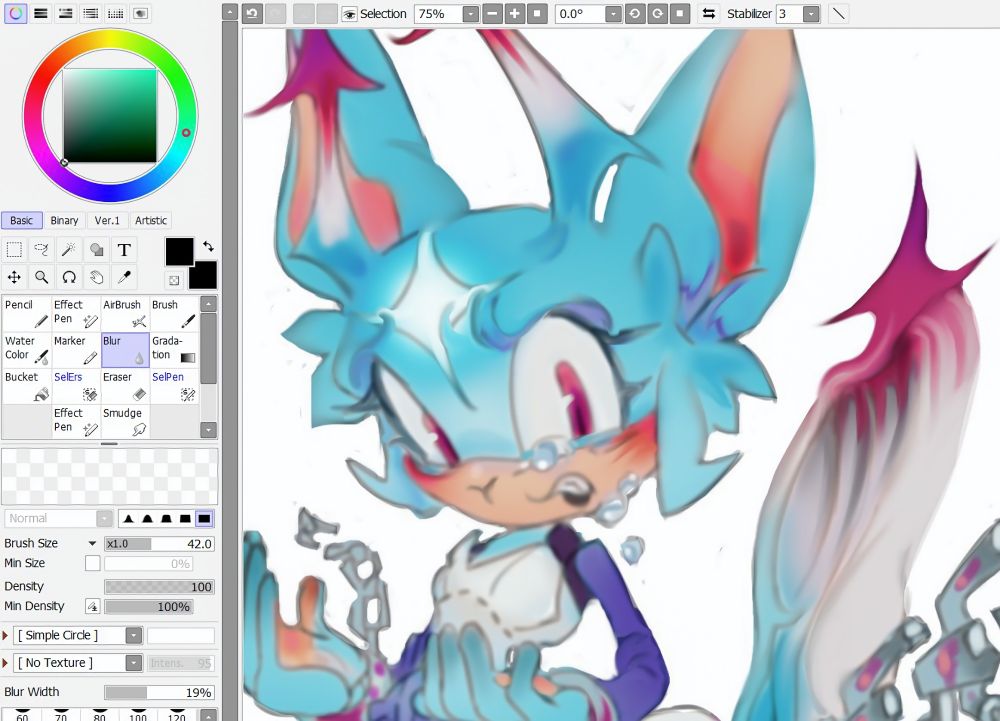
Task: Choose the AirBrush tool
Action: coord(125,313)
